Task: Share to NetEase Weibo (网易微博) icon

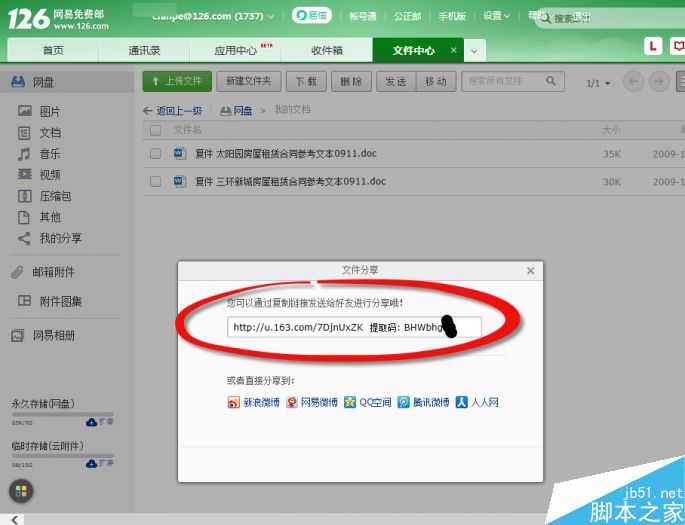Action: (x=291, y=402)
